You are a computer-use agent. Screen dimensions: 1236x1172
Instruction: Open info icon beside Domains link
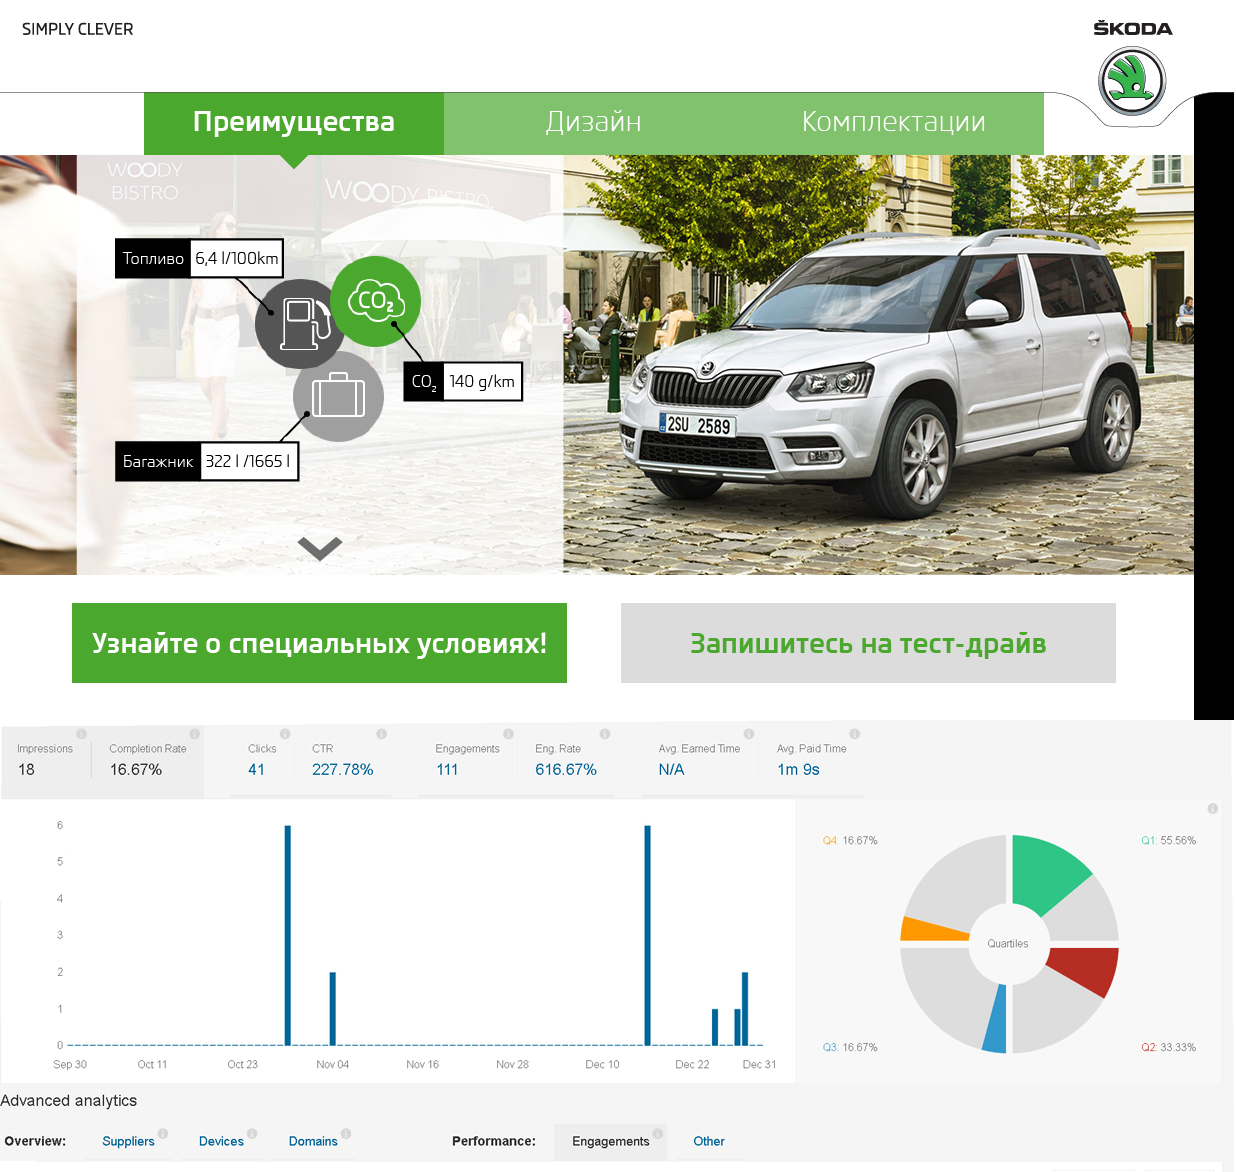click(346, 1134)
